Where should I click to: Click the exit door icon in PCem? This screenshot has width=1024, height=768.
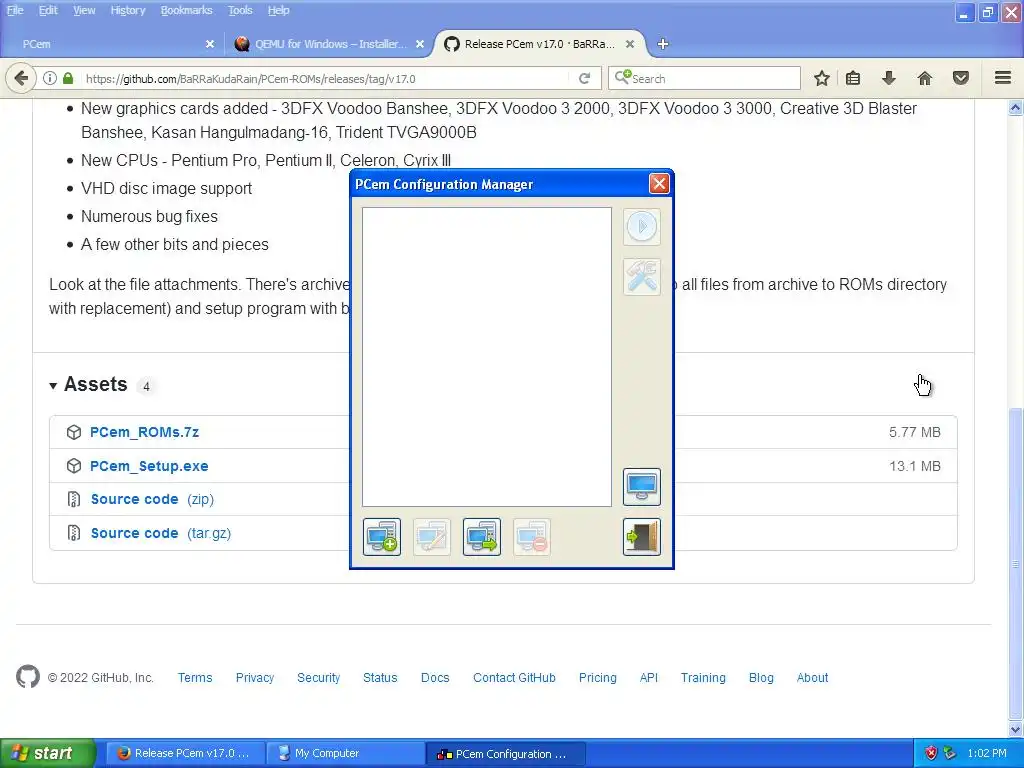(x=642, y=537)
